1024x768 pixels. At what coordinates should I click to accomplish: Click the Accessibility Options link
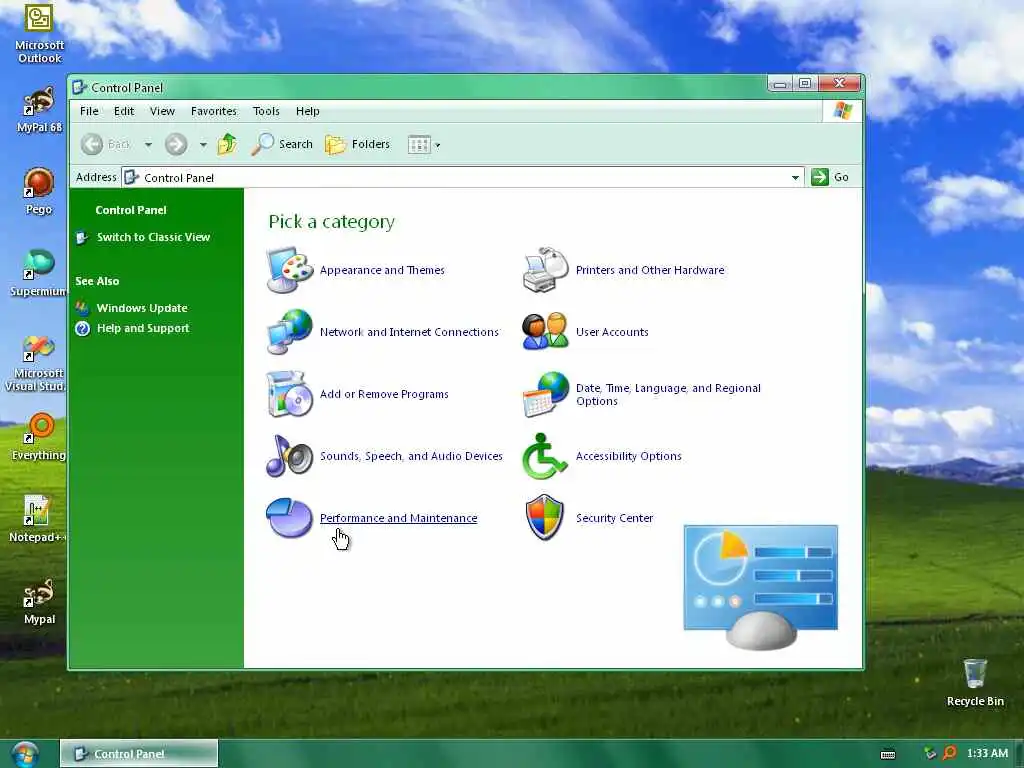click(628, 456)
